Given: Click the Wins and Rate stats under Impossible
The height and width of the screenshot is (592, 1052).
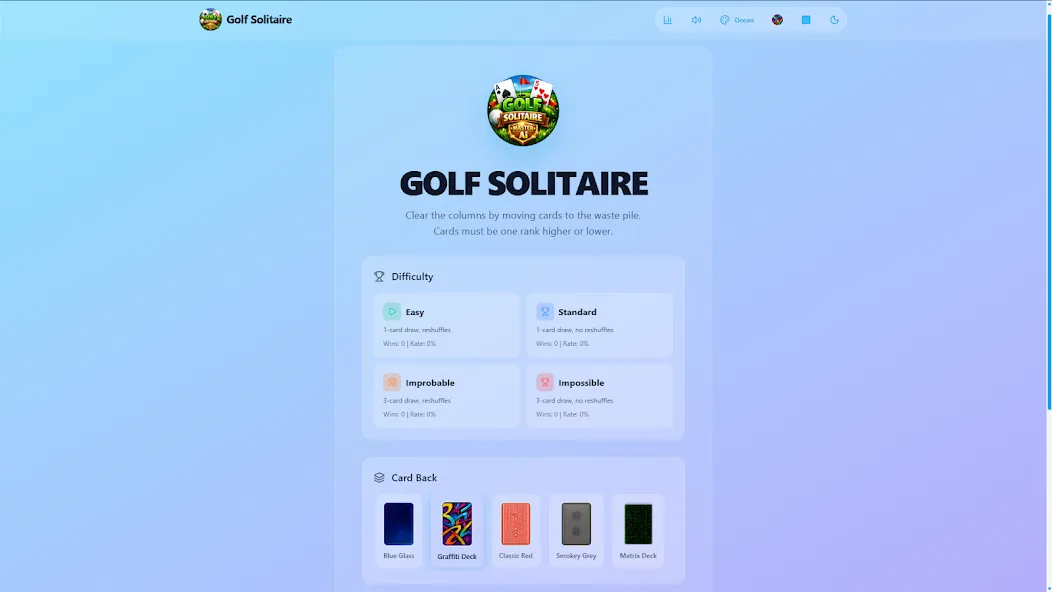Looking at the screenshot, I should tap(562, 414).
